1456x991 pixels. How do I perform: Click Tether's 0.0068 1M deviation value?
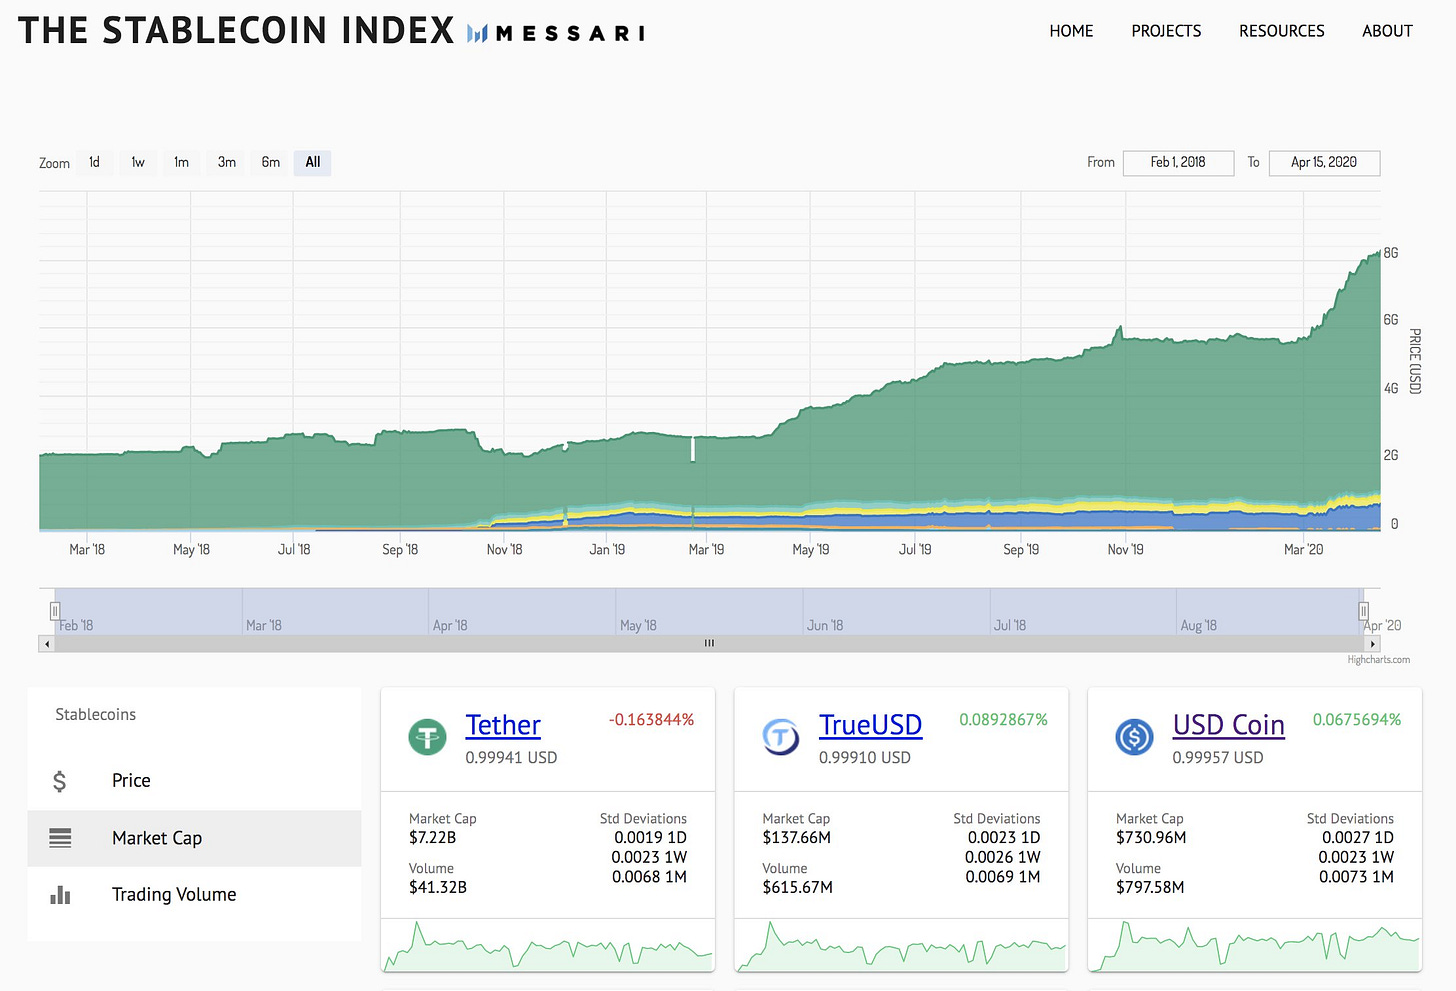[x=649, y=877]
